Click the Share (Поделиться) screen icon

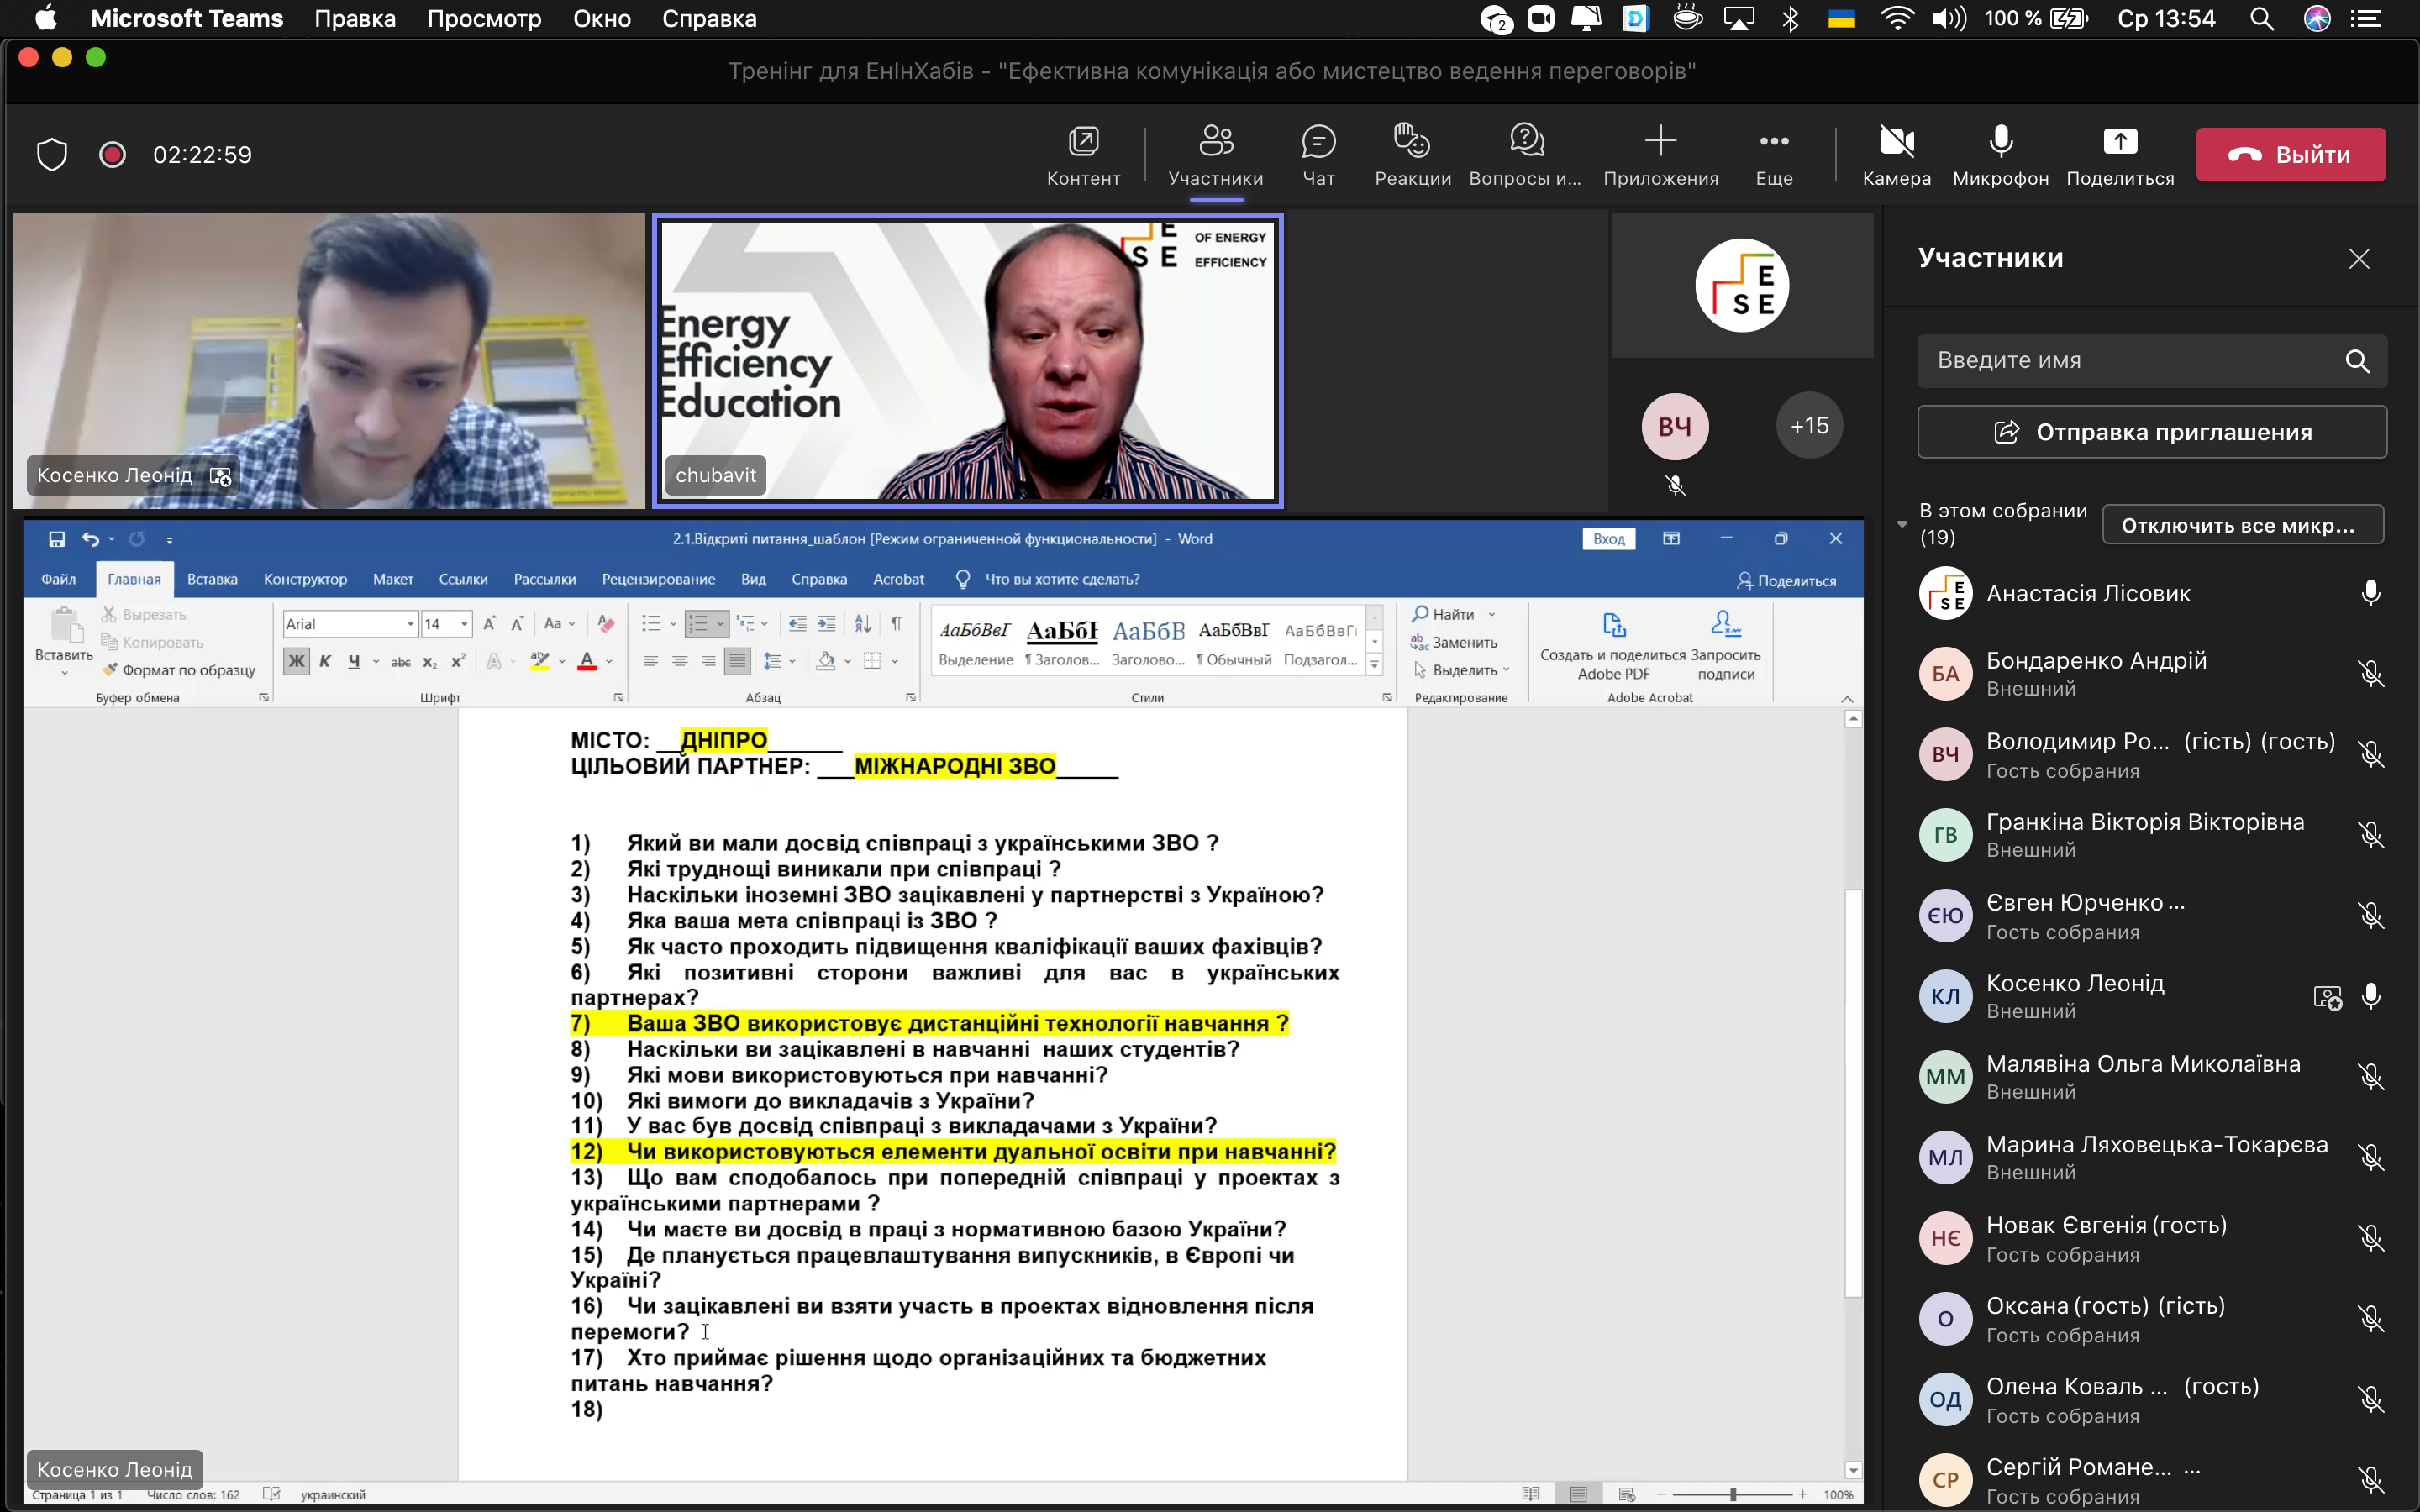(x=2119, y=155)
